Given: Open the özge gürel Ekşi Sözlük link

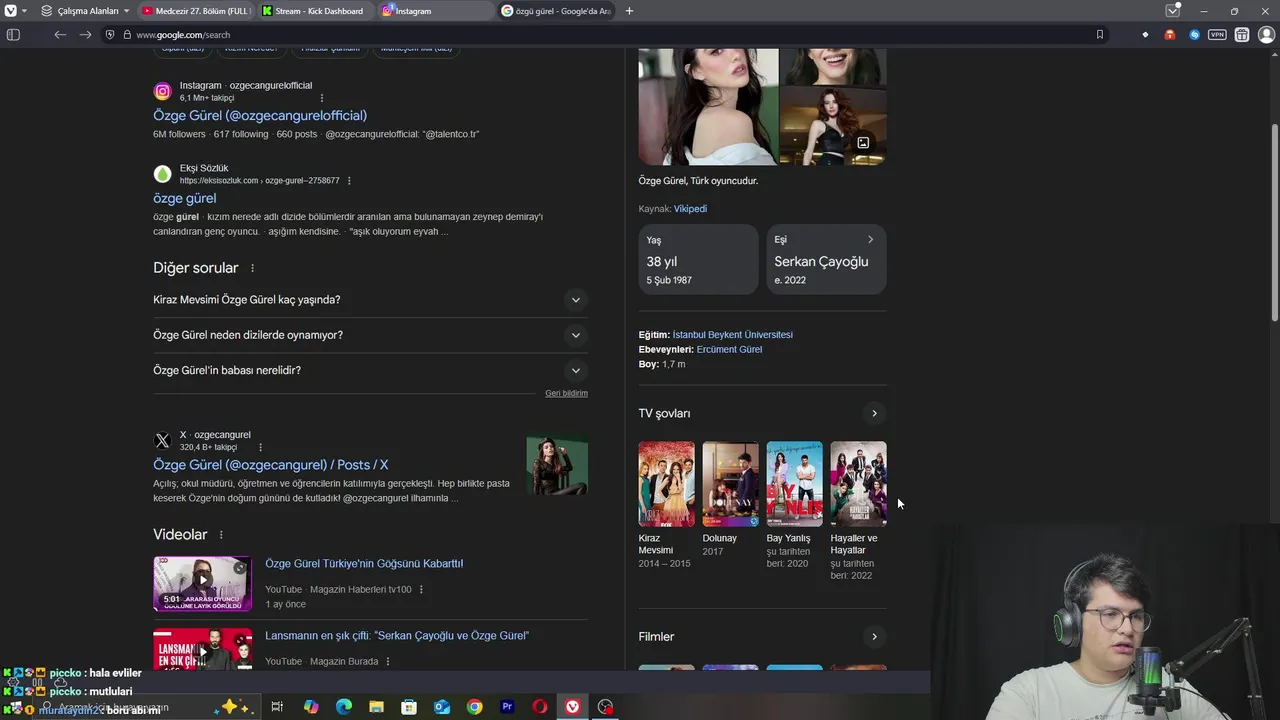Looking at the screenshot, I should click(x=184, y=198).
